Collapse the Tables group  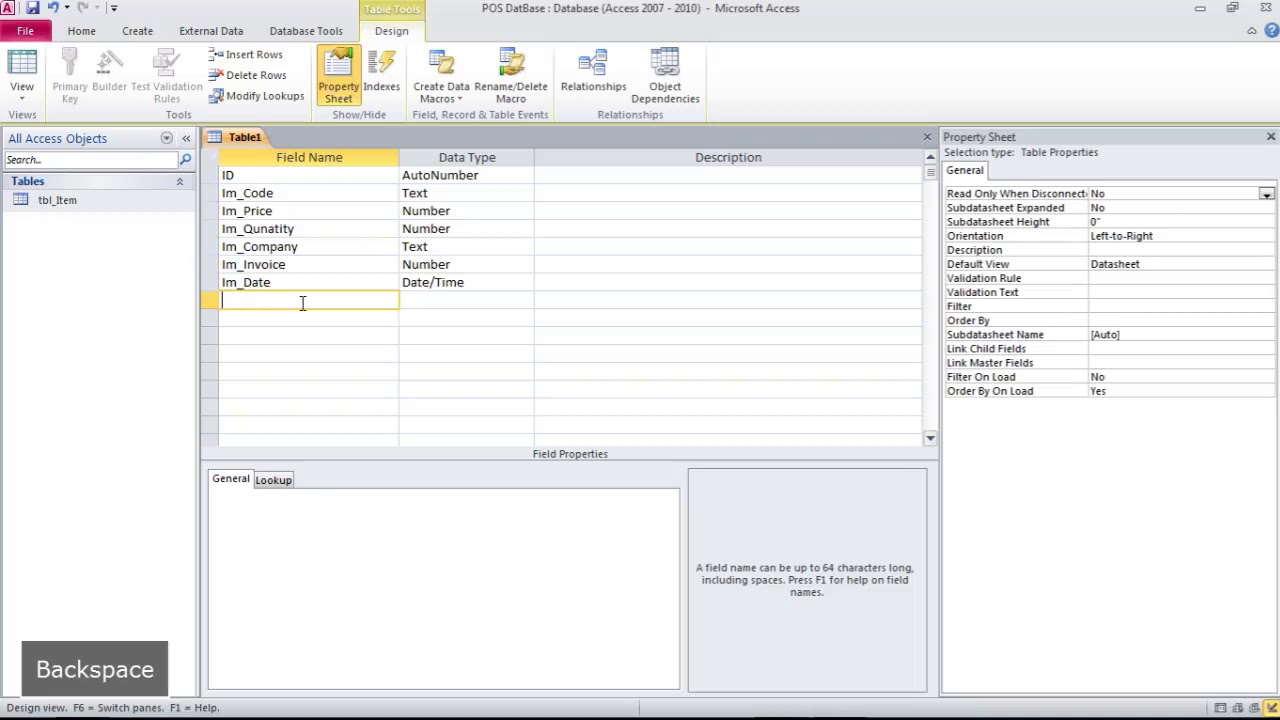180,181
